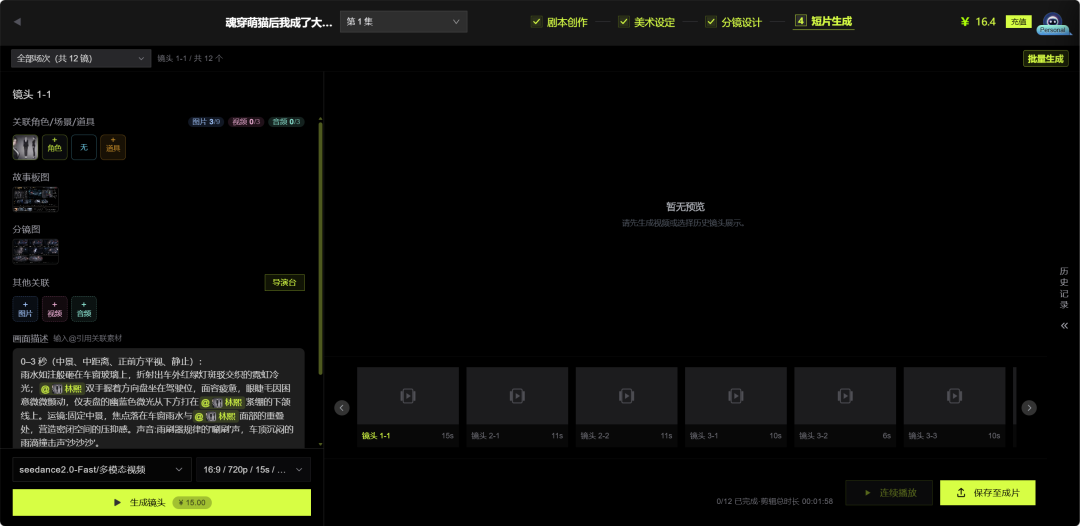Image resolution: width=1080 pixels, height=526 pixels.
Task: Toggle the 剧本创作 step checkbox
Action: pyautogui.click(x=537, y=21)
